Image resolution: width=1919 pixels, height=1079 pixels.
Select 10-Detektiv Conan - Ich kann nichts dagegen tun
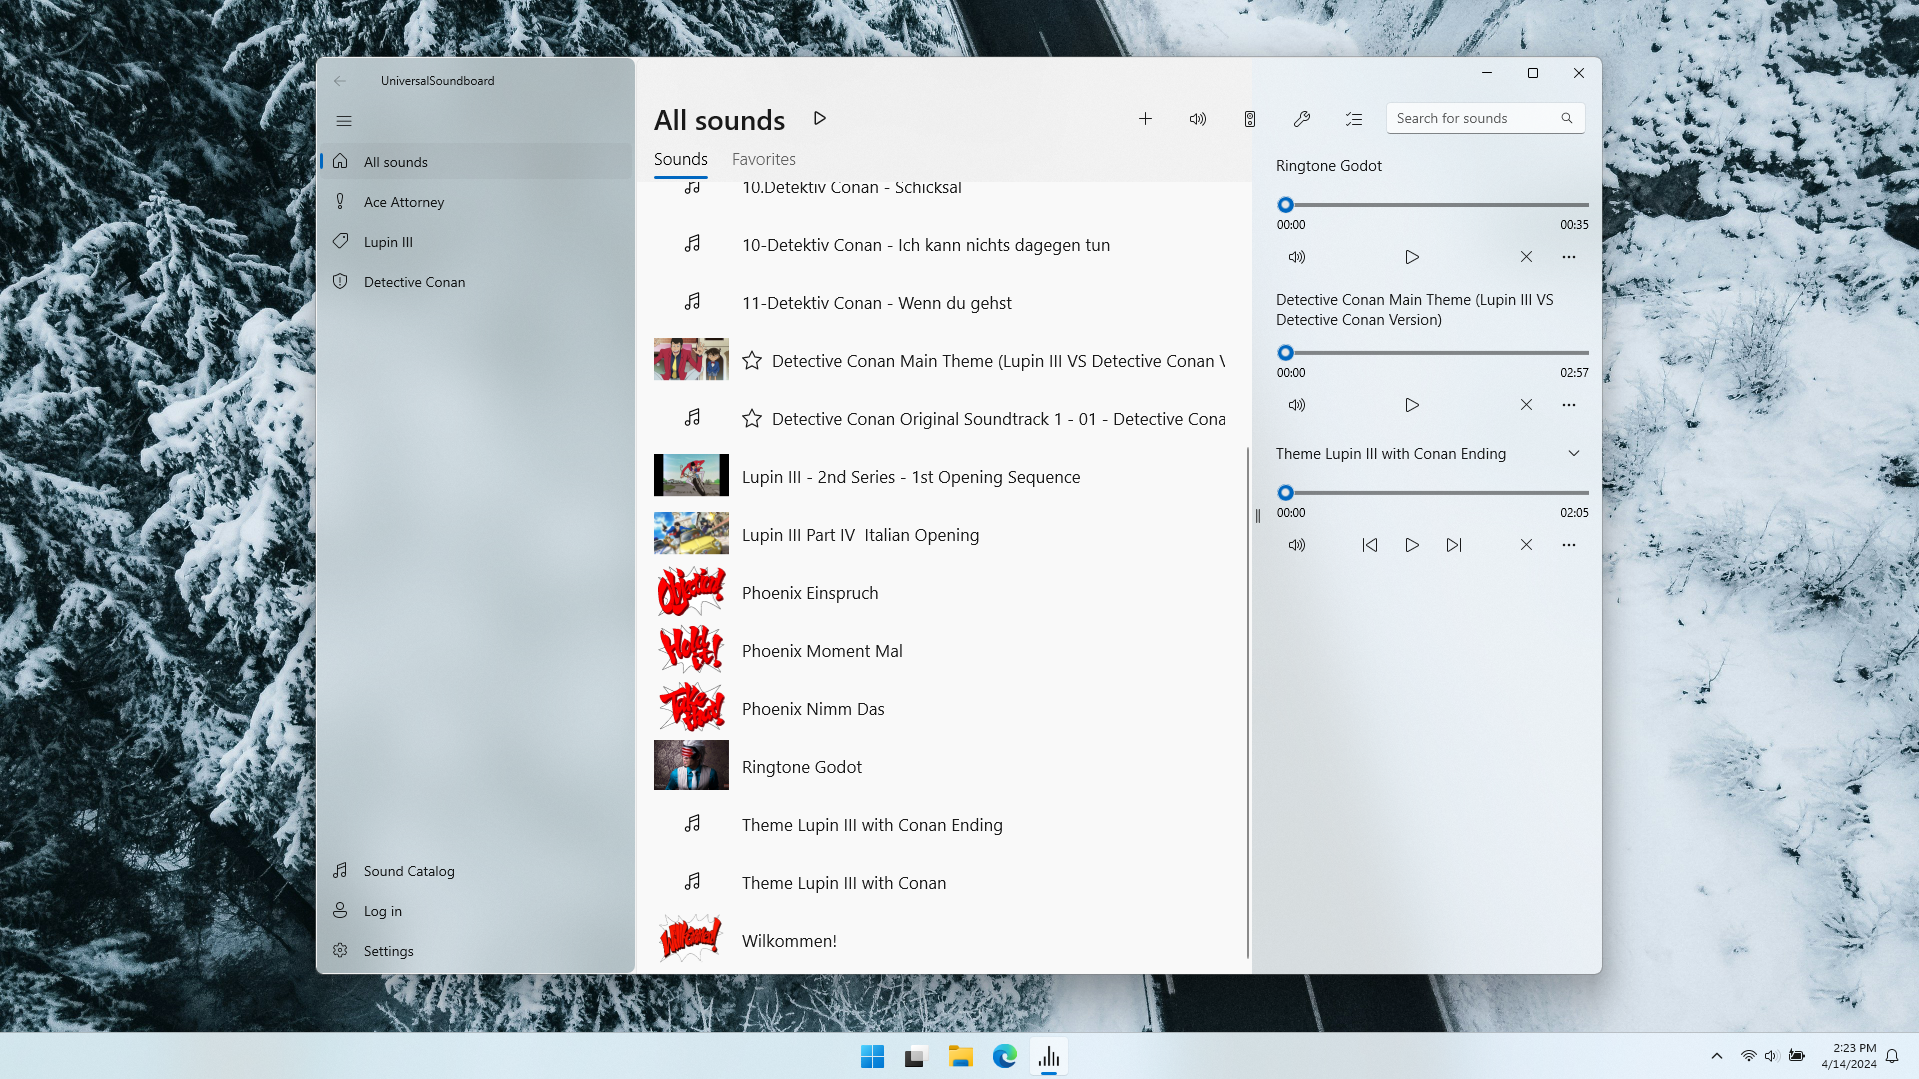tap(944, 245)
